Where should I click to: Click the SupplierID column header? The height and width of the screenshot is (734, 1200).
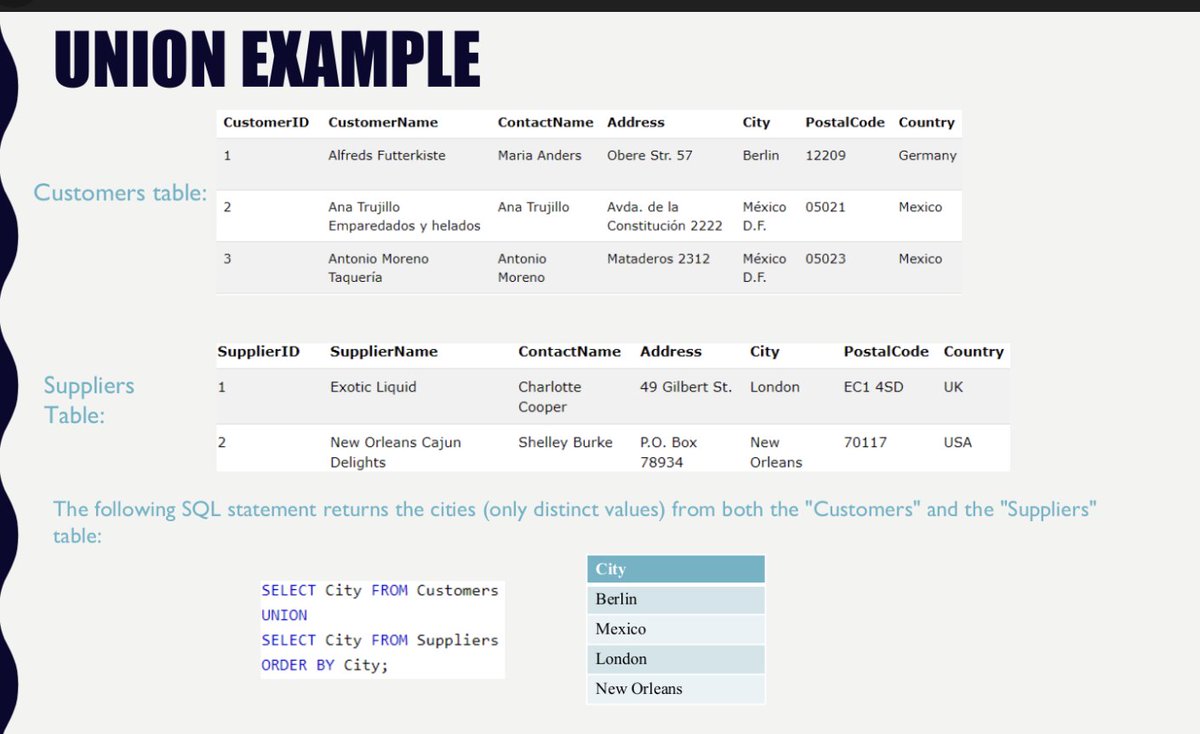click(x=259, y=351)
